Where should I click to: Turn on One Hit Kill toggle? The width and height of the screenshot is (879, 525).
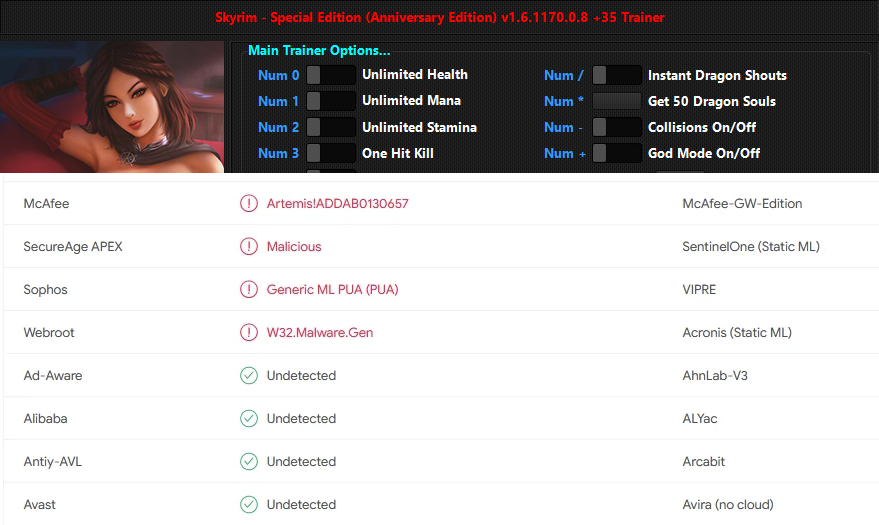click(331, 153)
